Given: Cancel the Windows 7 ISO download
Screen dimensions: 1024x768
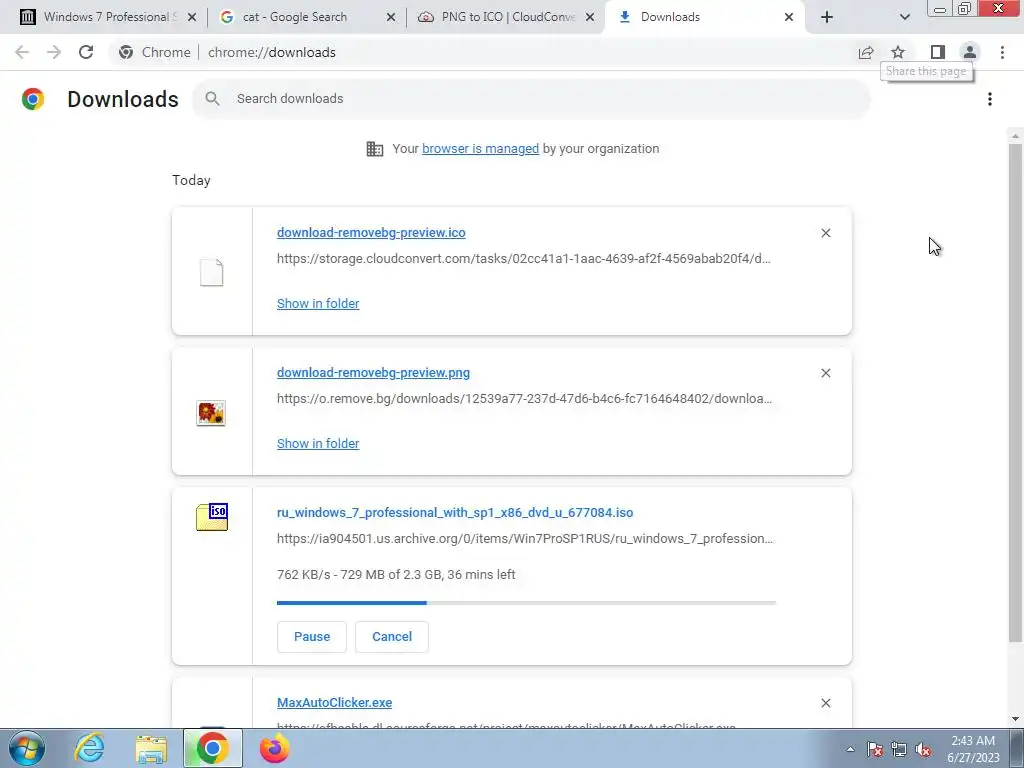Looking at the screenshot, I should [x=392, y=637].
